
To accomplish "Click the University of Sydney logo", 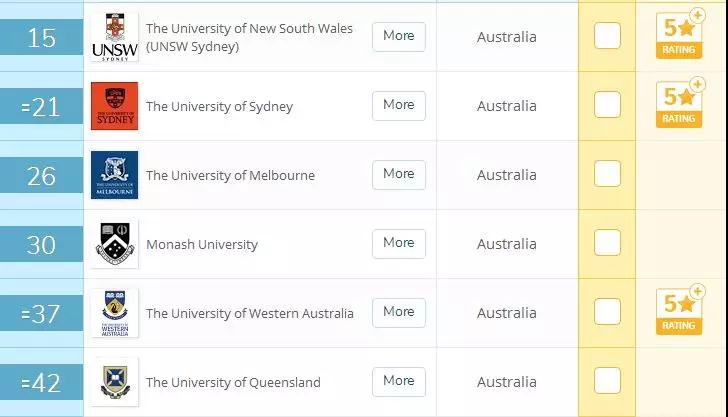I will (114, 106).
